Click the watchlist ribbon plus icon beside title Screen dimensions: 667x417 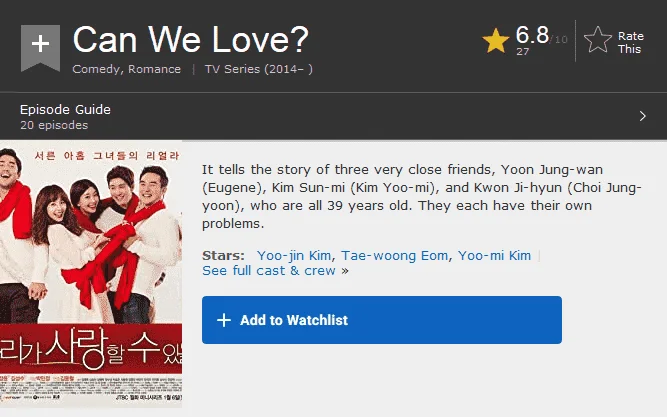point(40,47)
